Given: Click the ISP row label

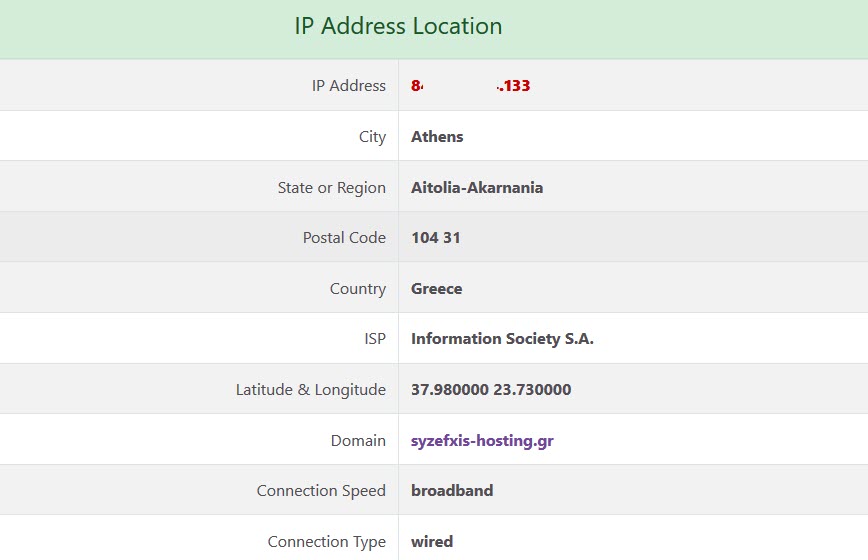Looking at the screenshot, I should click(375, 339).
